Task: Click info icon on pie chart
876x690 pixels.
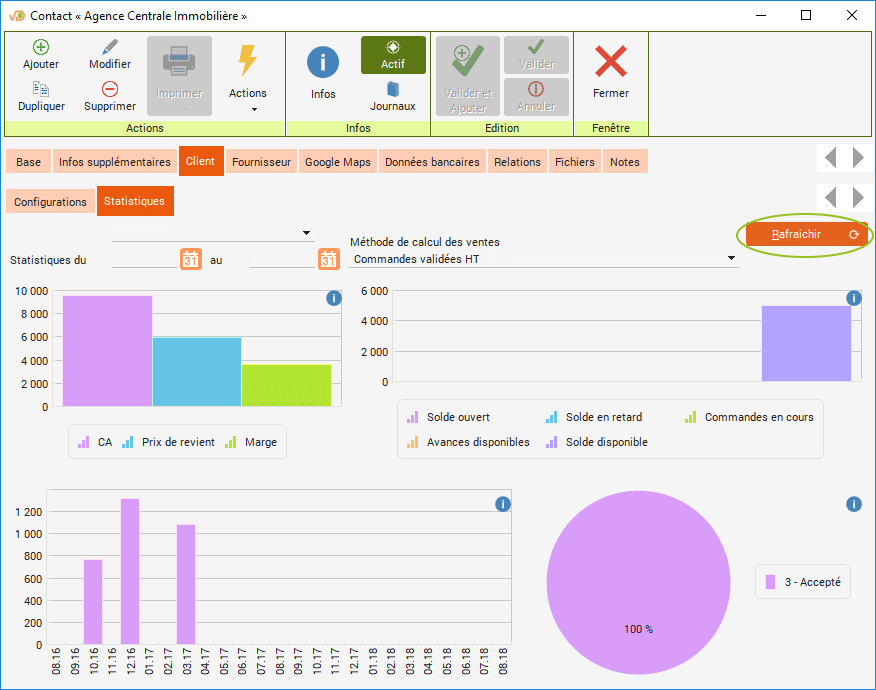Action: click(x=853, y=504)
